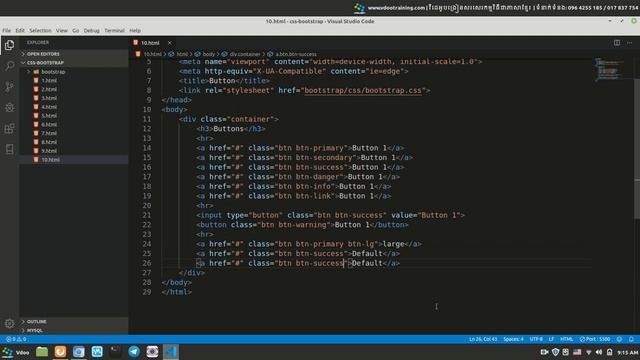
Task: Open the feedback smiley in status bar
Action: coord(619,339)
